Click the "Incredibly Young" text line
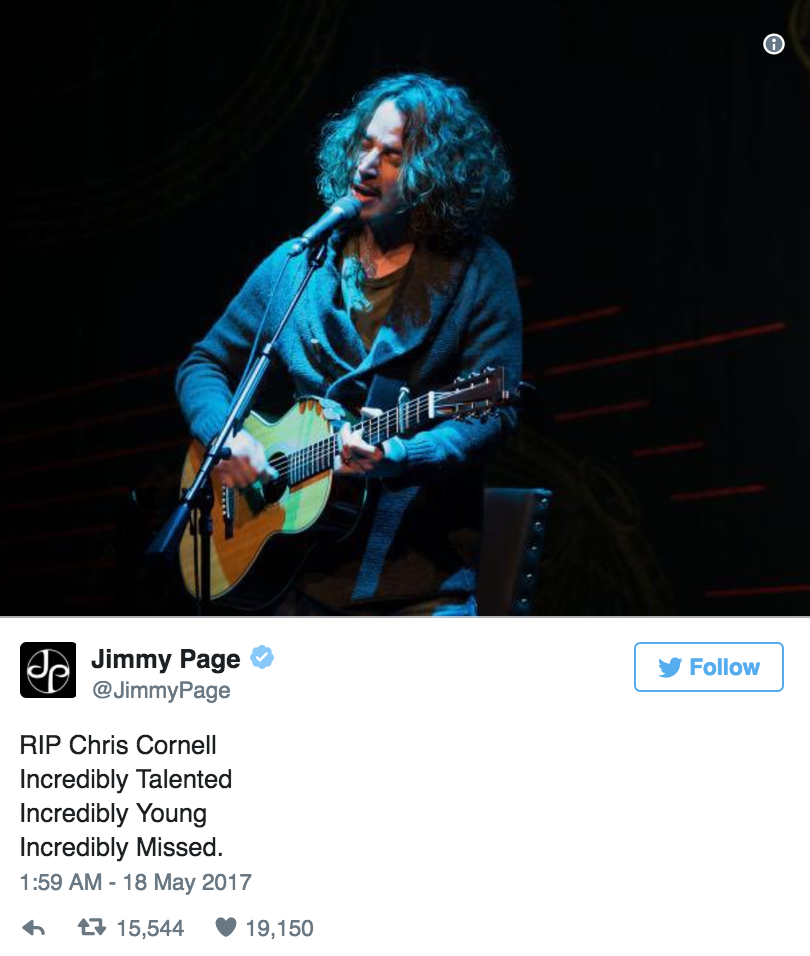Screen dimensions: 810x956 coord(113,813)
